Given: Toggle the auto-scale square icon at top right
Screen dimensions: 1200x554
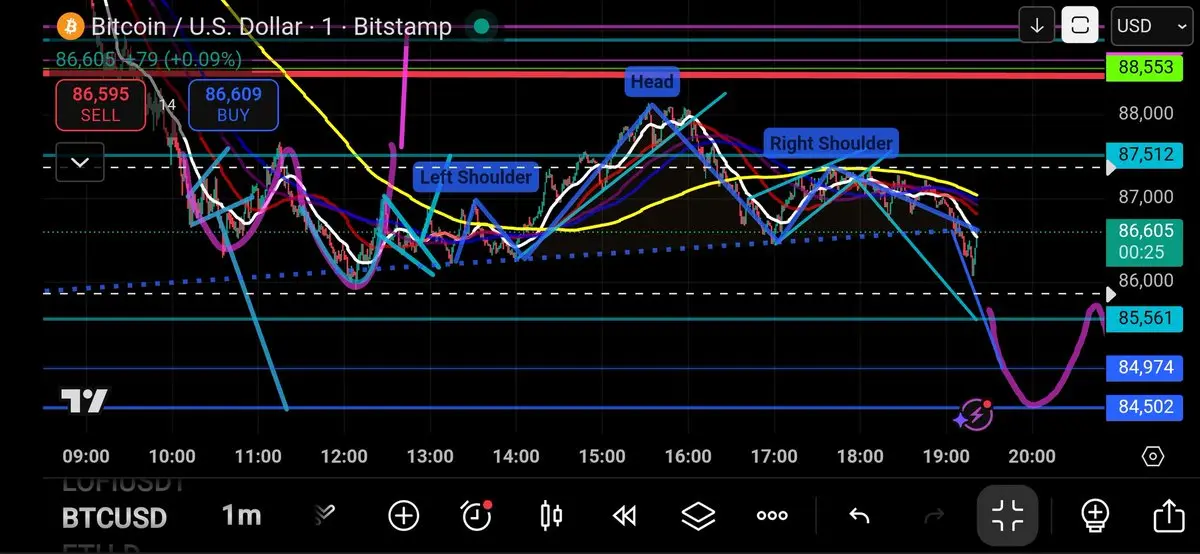Looking at the screenshot, I should pos(1080,26).
